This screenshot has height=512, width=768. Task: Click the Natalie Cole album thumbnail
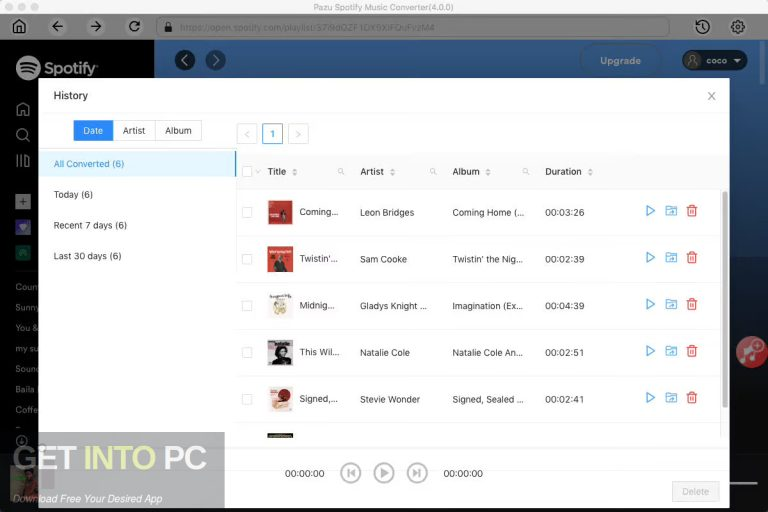[280, 352]
